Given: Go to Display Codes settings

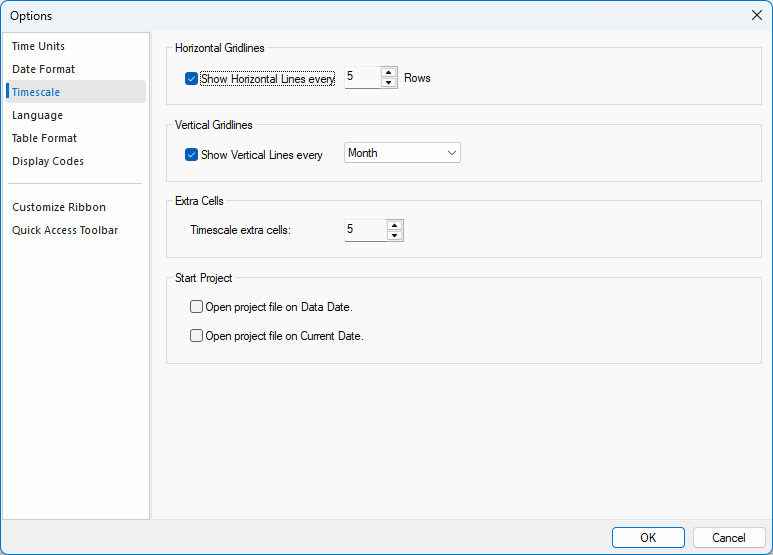Looking at the screenshot, I should pyautogui.click(x=48, y=161).
